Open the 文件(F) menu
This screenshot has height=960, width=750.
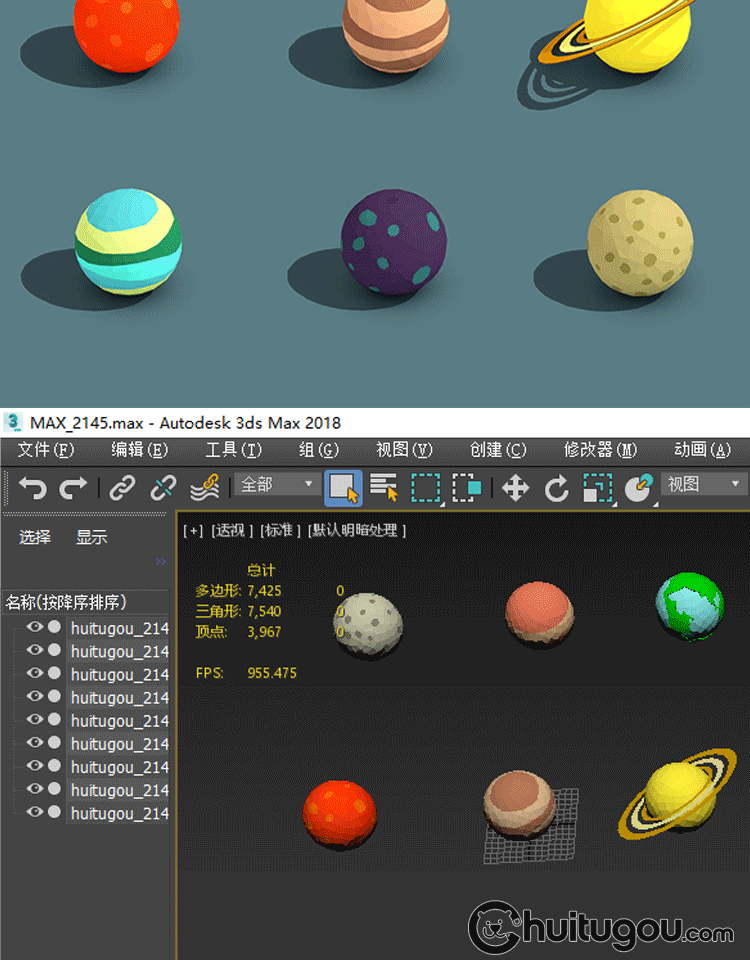point(46,450)
